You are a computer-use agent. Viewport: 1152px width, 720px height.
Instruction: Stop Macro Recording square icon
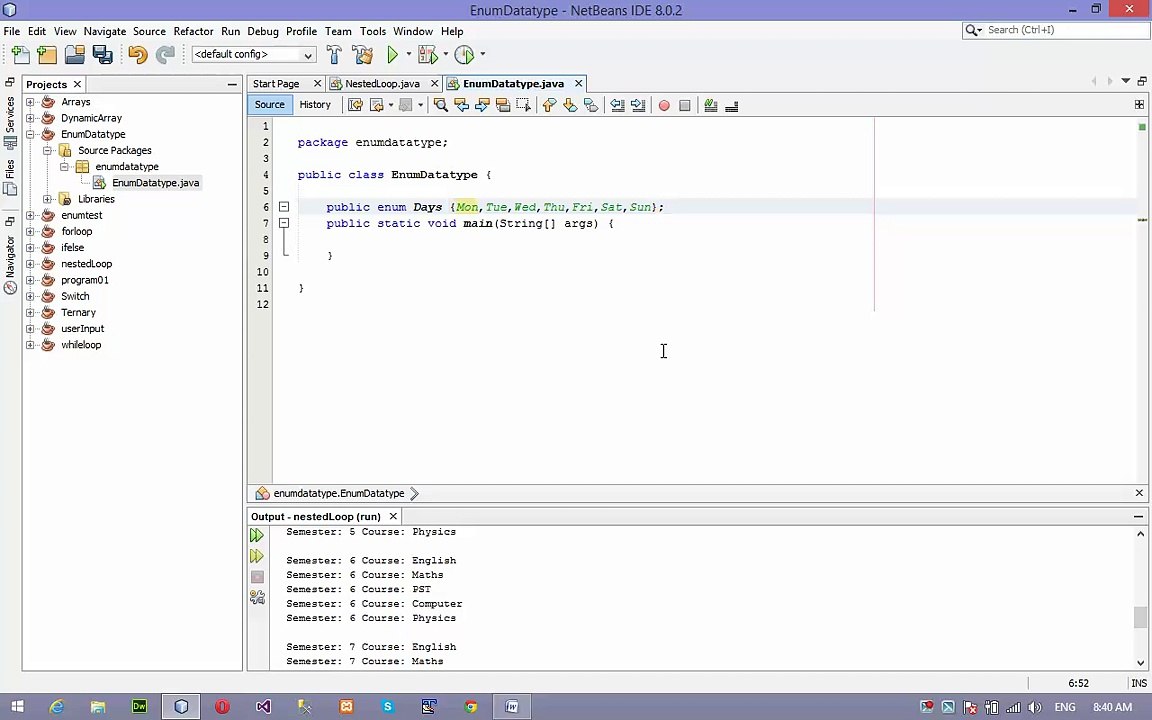[685, 105]
